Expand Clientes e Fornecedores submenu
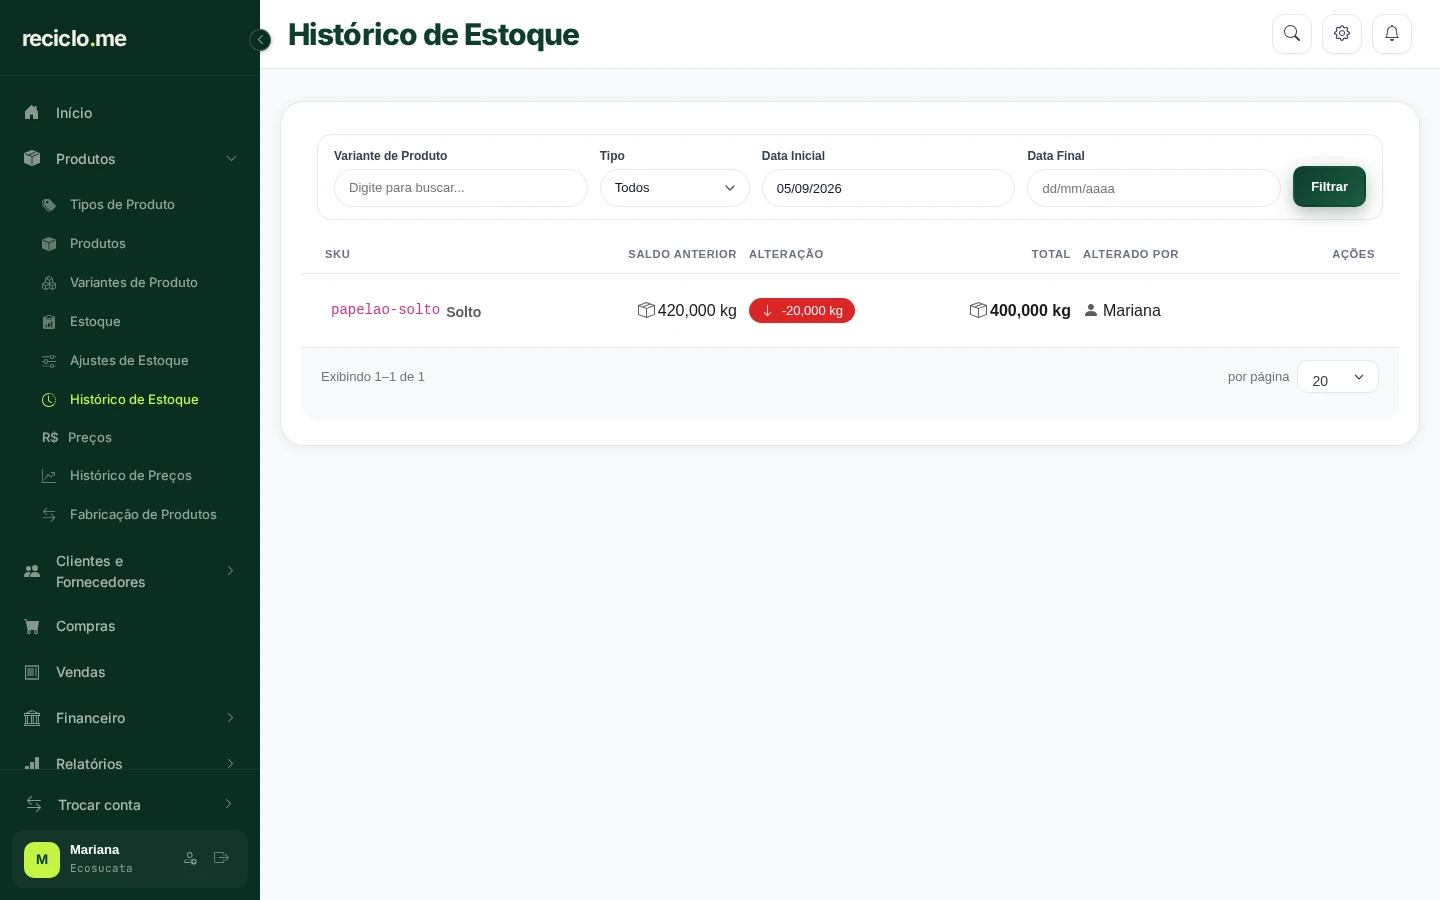Viewport: 1440px width, 900px height. (231, 571)
